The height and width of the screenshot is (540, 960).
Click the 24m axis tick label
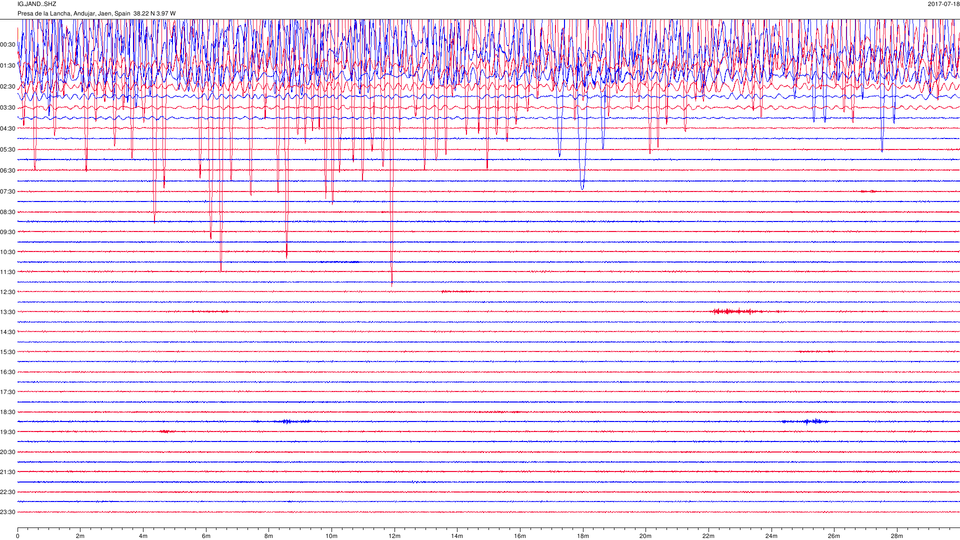tap(771, 536)
